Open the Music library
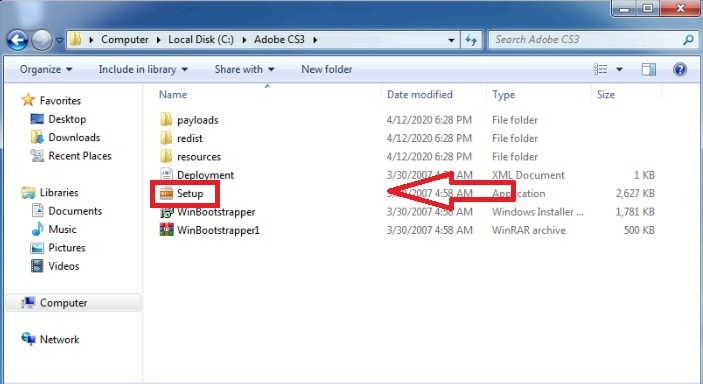Screen dimensions: 703x384 click(62, 229)
